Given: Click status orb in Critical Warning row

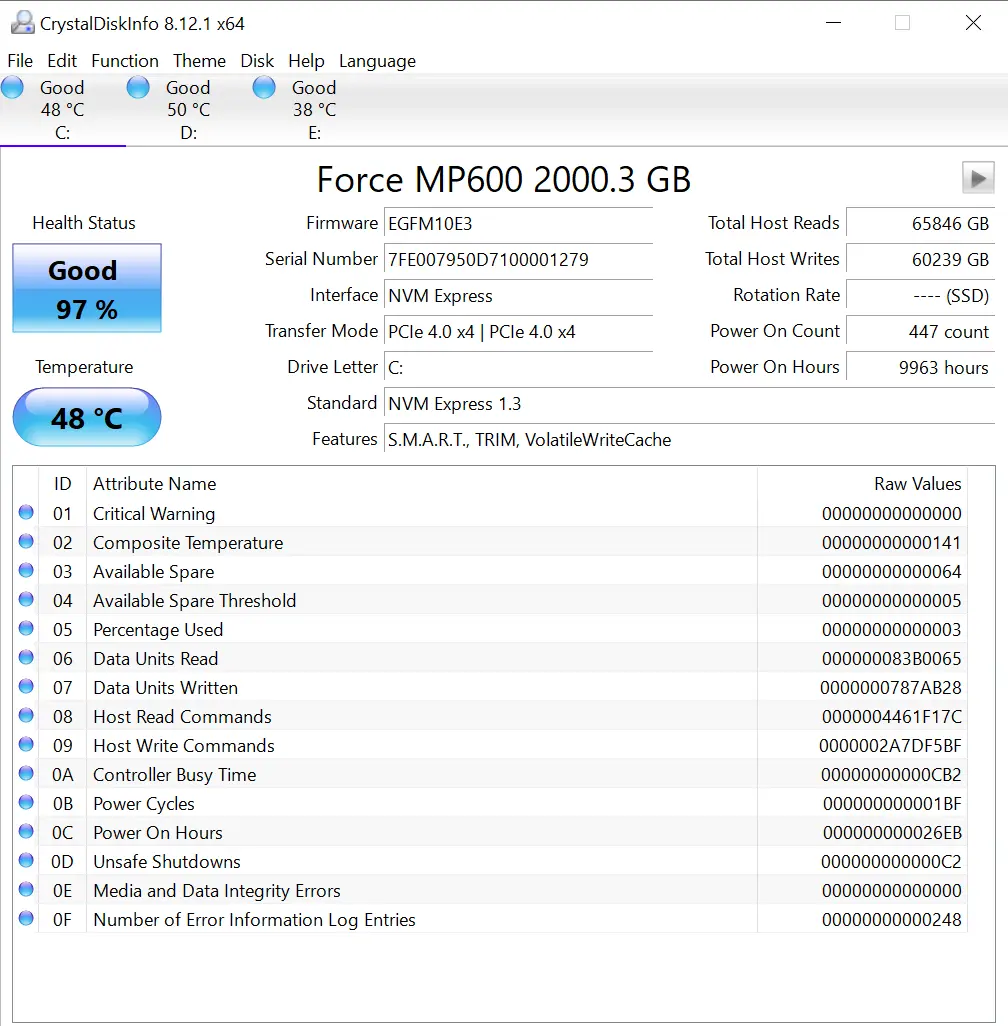Looking at the screenshot, I should (26, 512).
